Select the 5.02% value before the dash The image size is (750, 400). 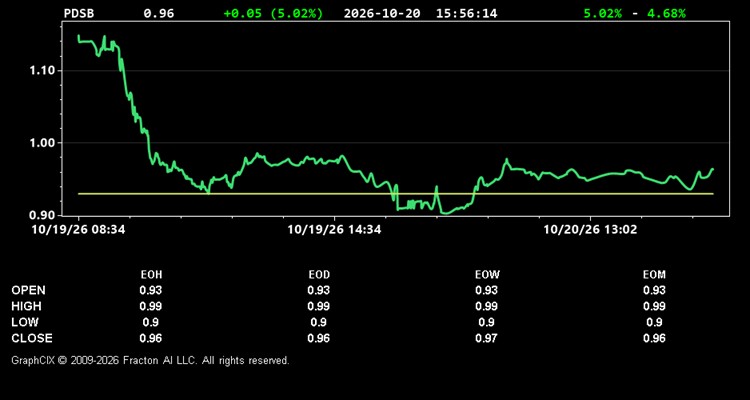tap(603, 13)
